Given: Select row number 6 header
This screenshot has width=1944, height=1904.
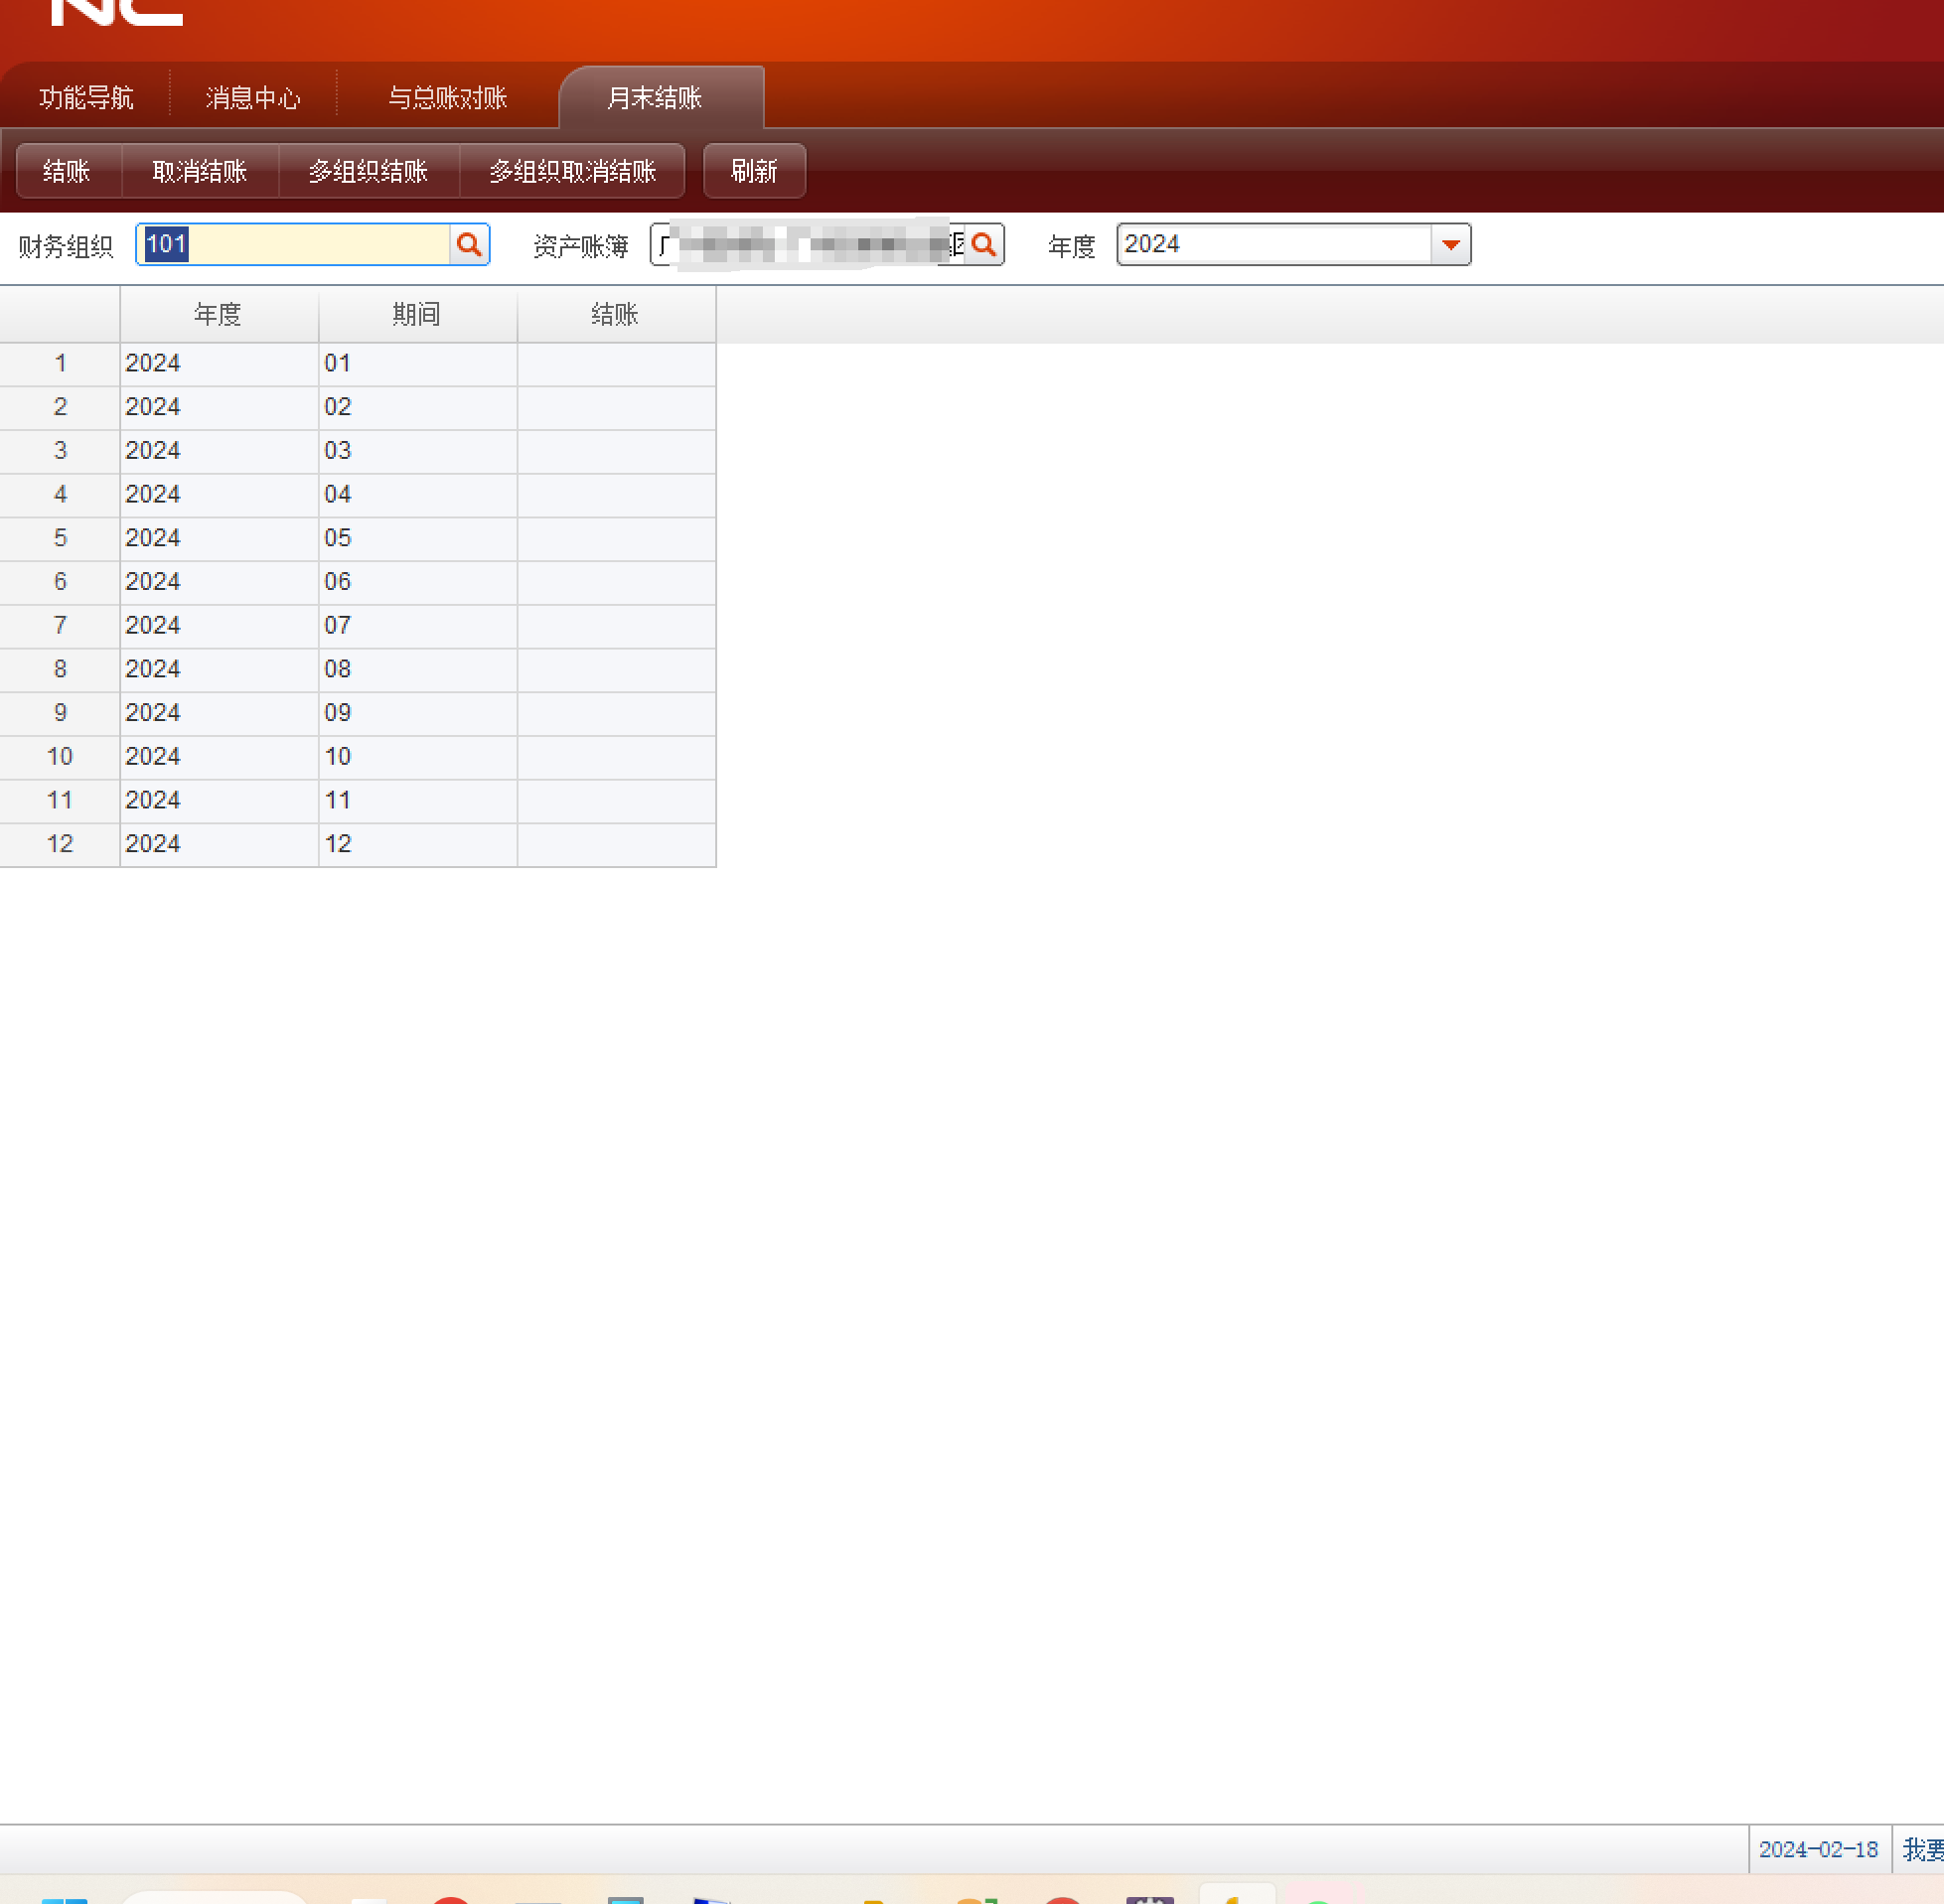Looking at the screenshot, I should 60,582.
